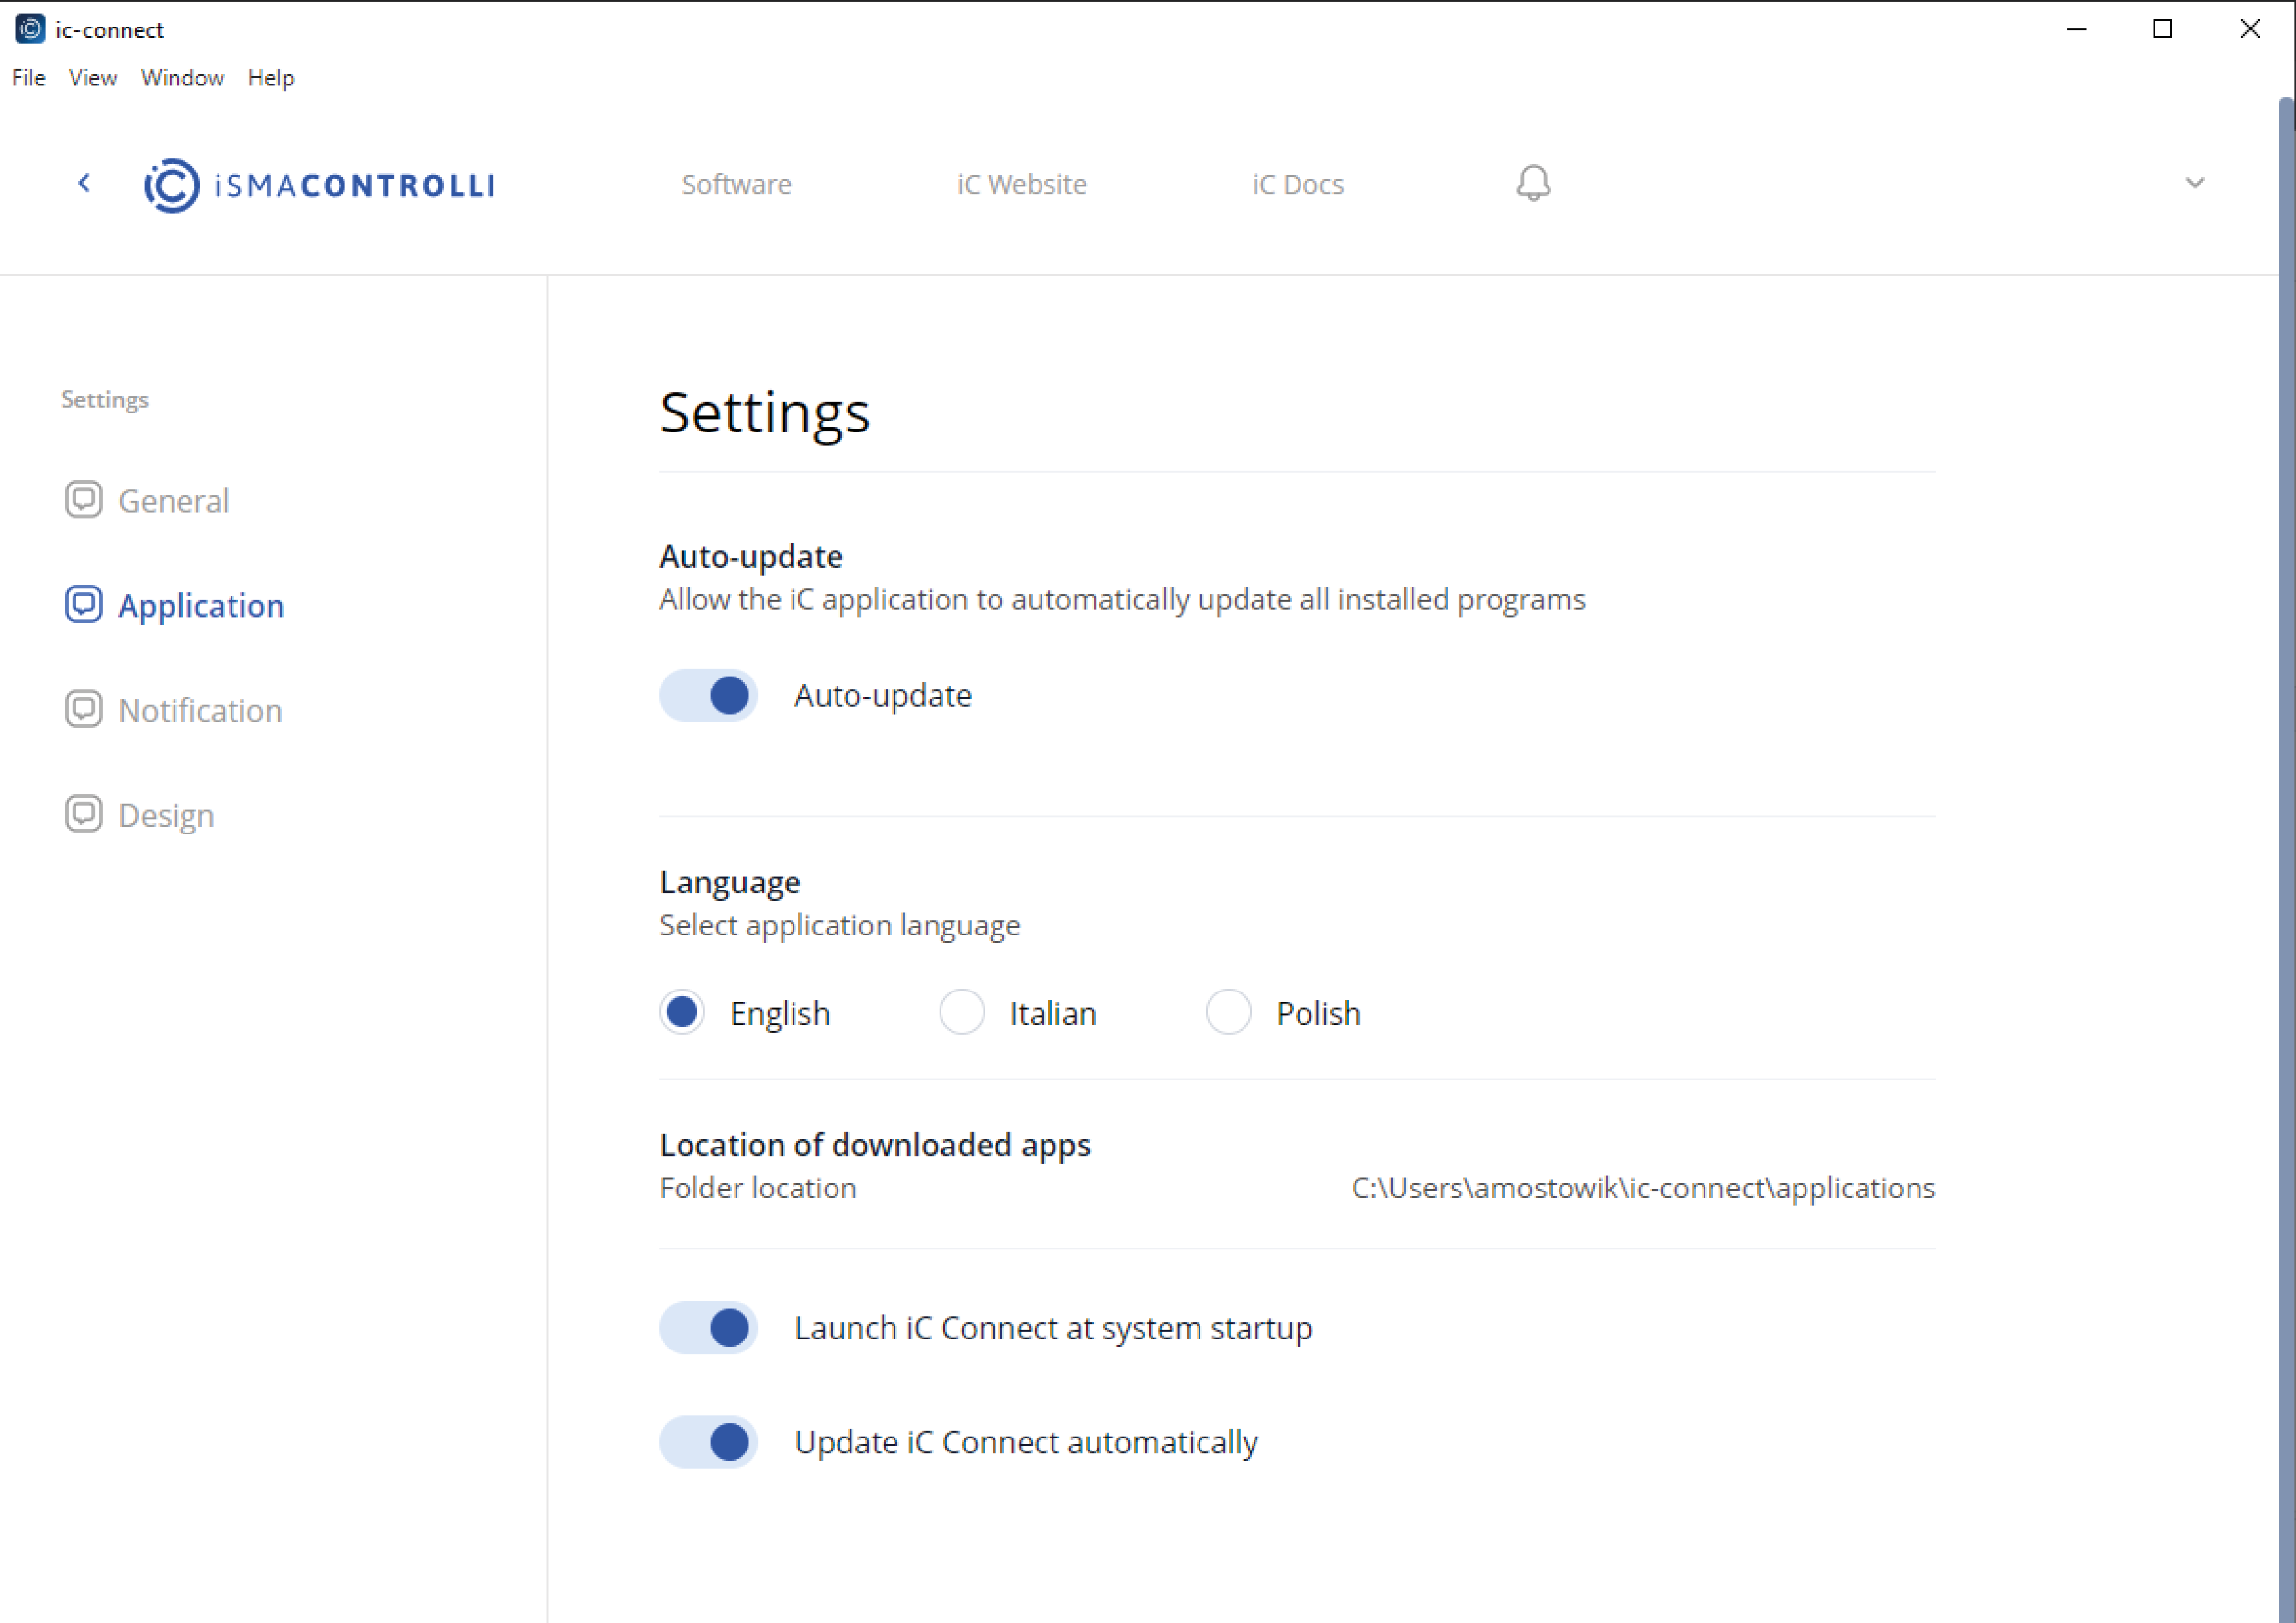Open the Window menu
The image size is (2296, 1623).
[x=182, y=77]
